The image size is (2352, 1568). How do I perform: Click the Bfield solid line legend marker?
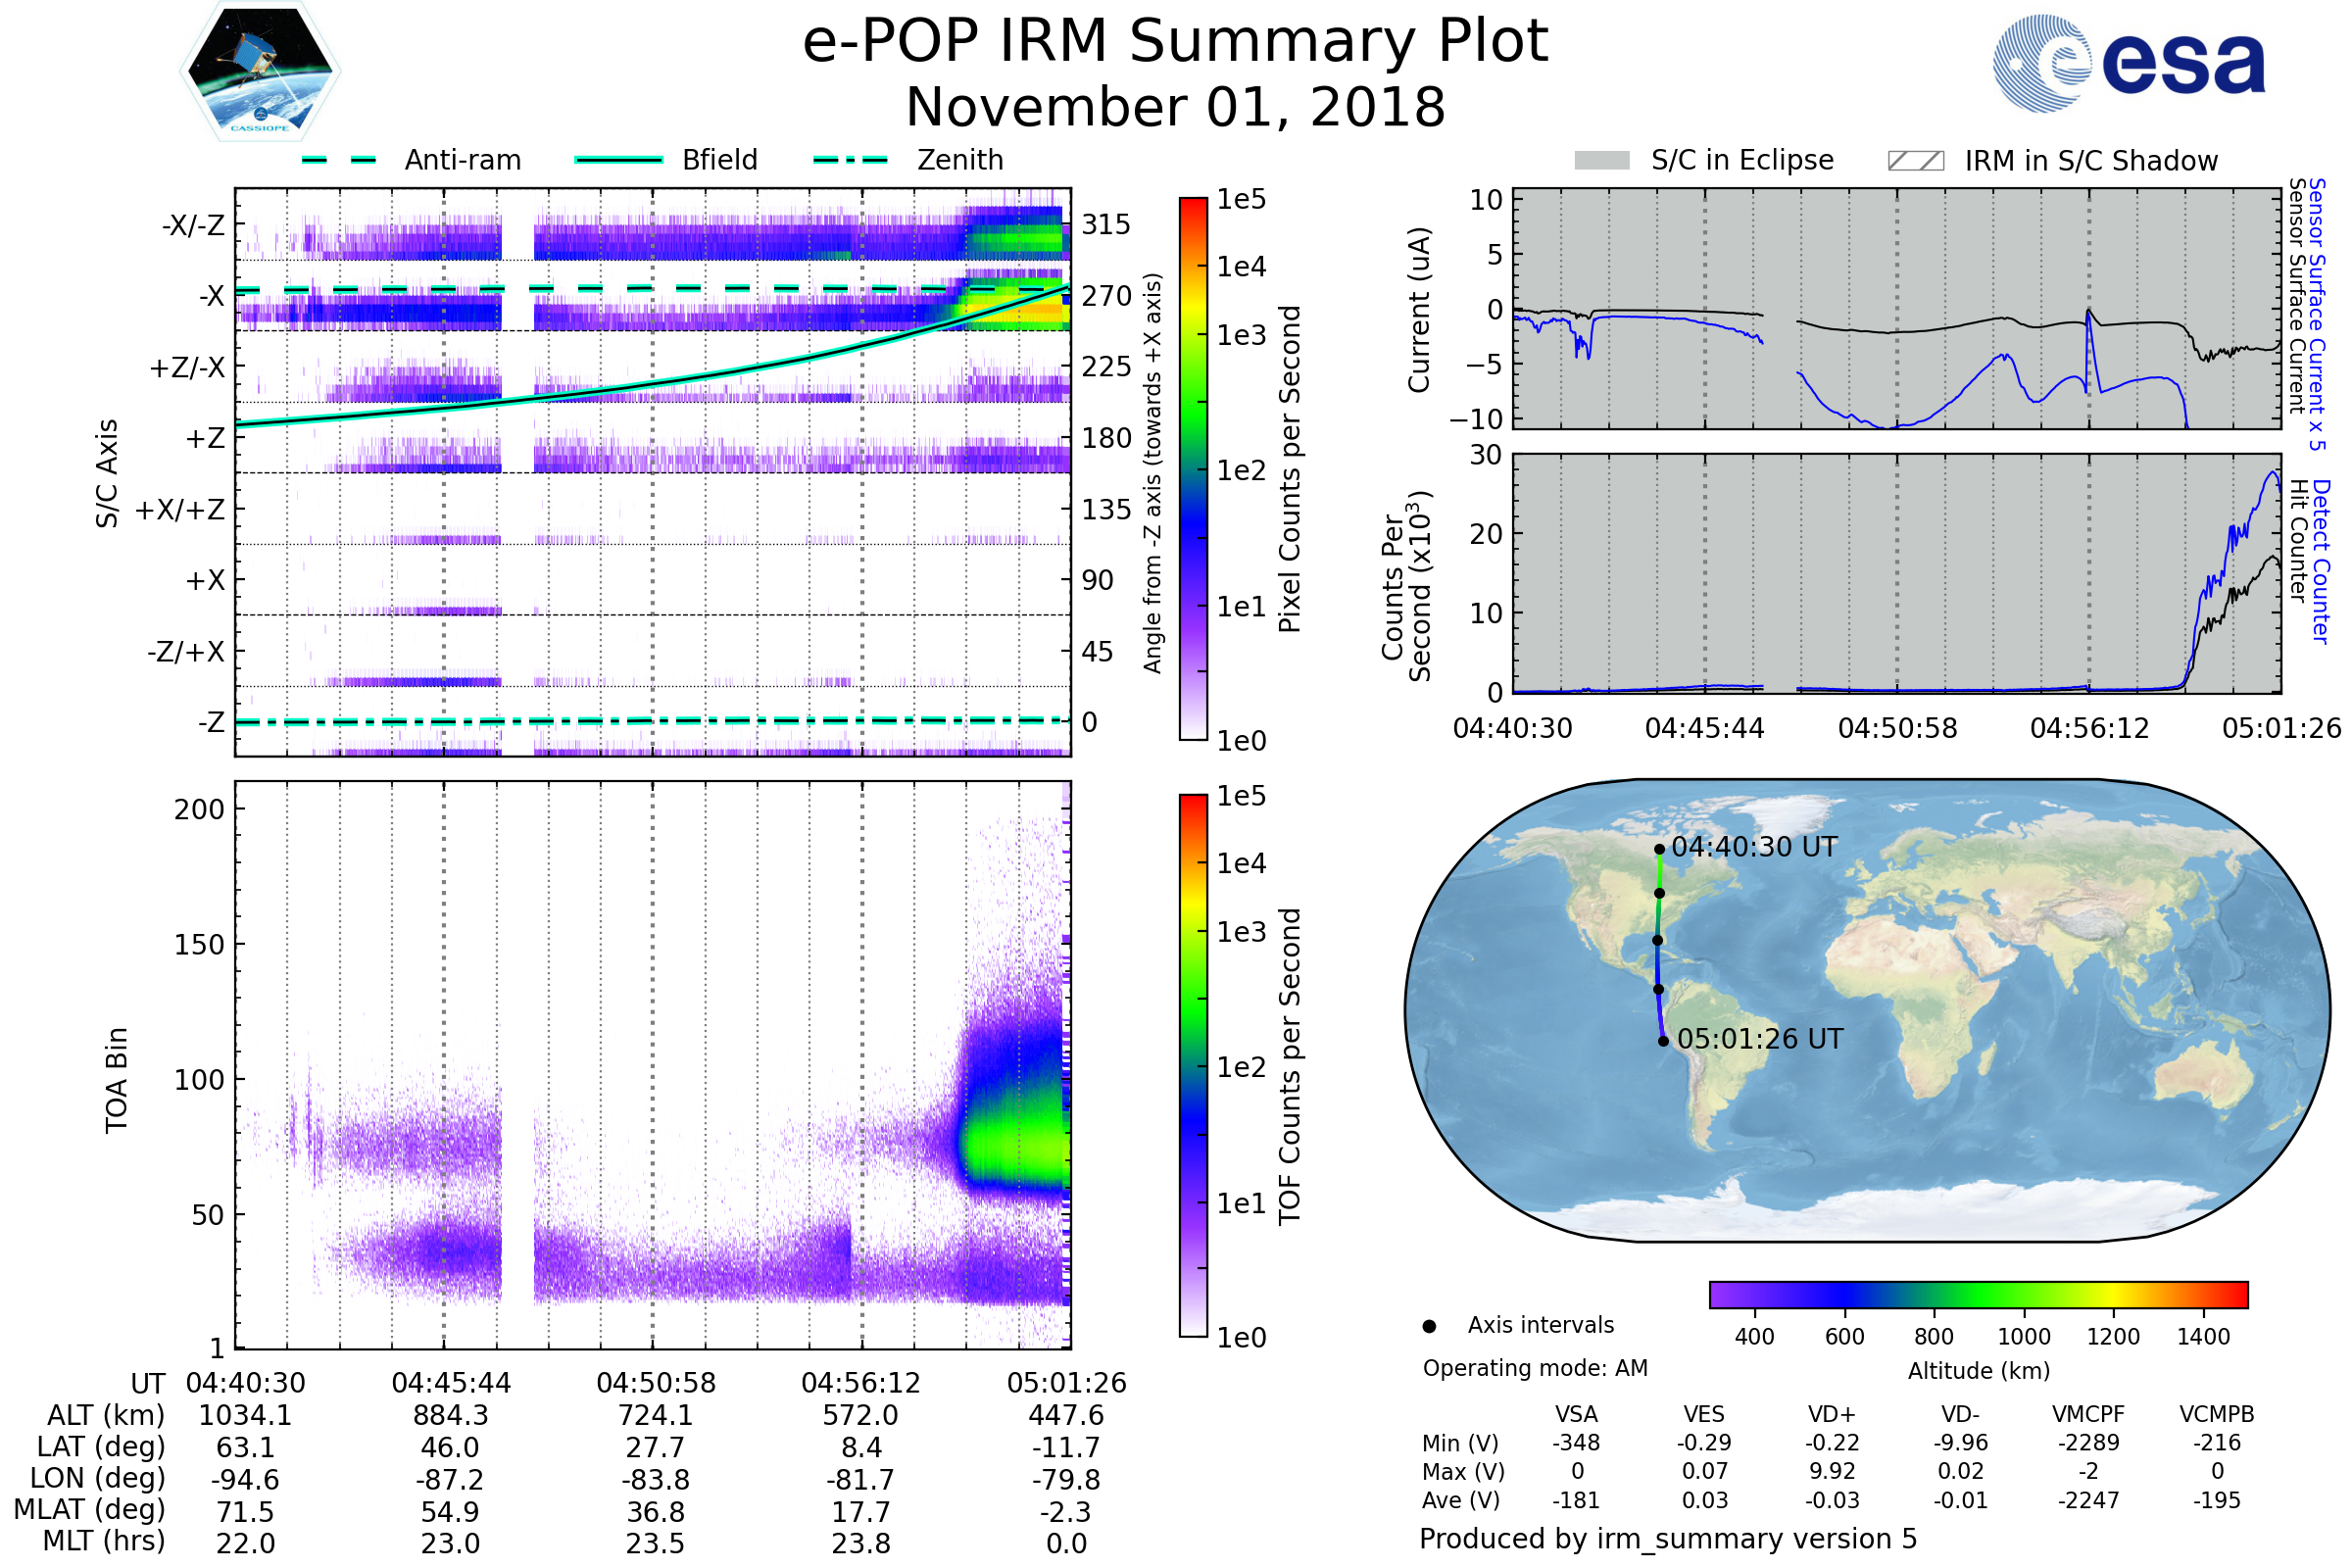click(618, 160)
